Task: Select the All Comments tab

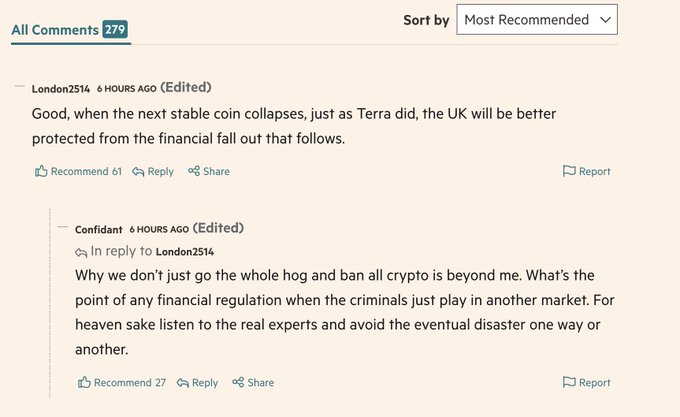Action: coord(71,30)
